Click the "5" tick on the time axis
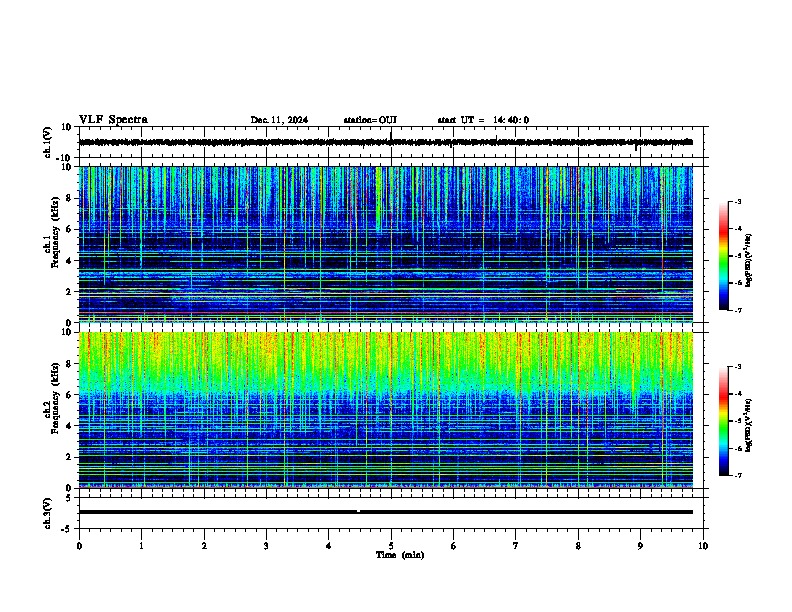 point(391,546)
